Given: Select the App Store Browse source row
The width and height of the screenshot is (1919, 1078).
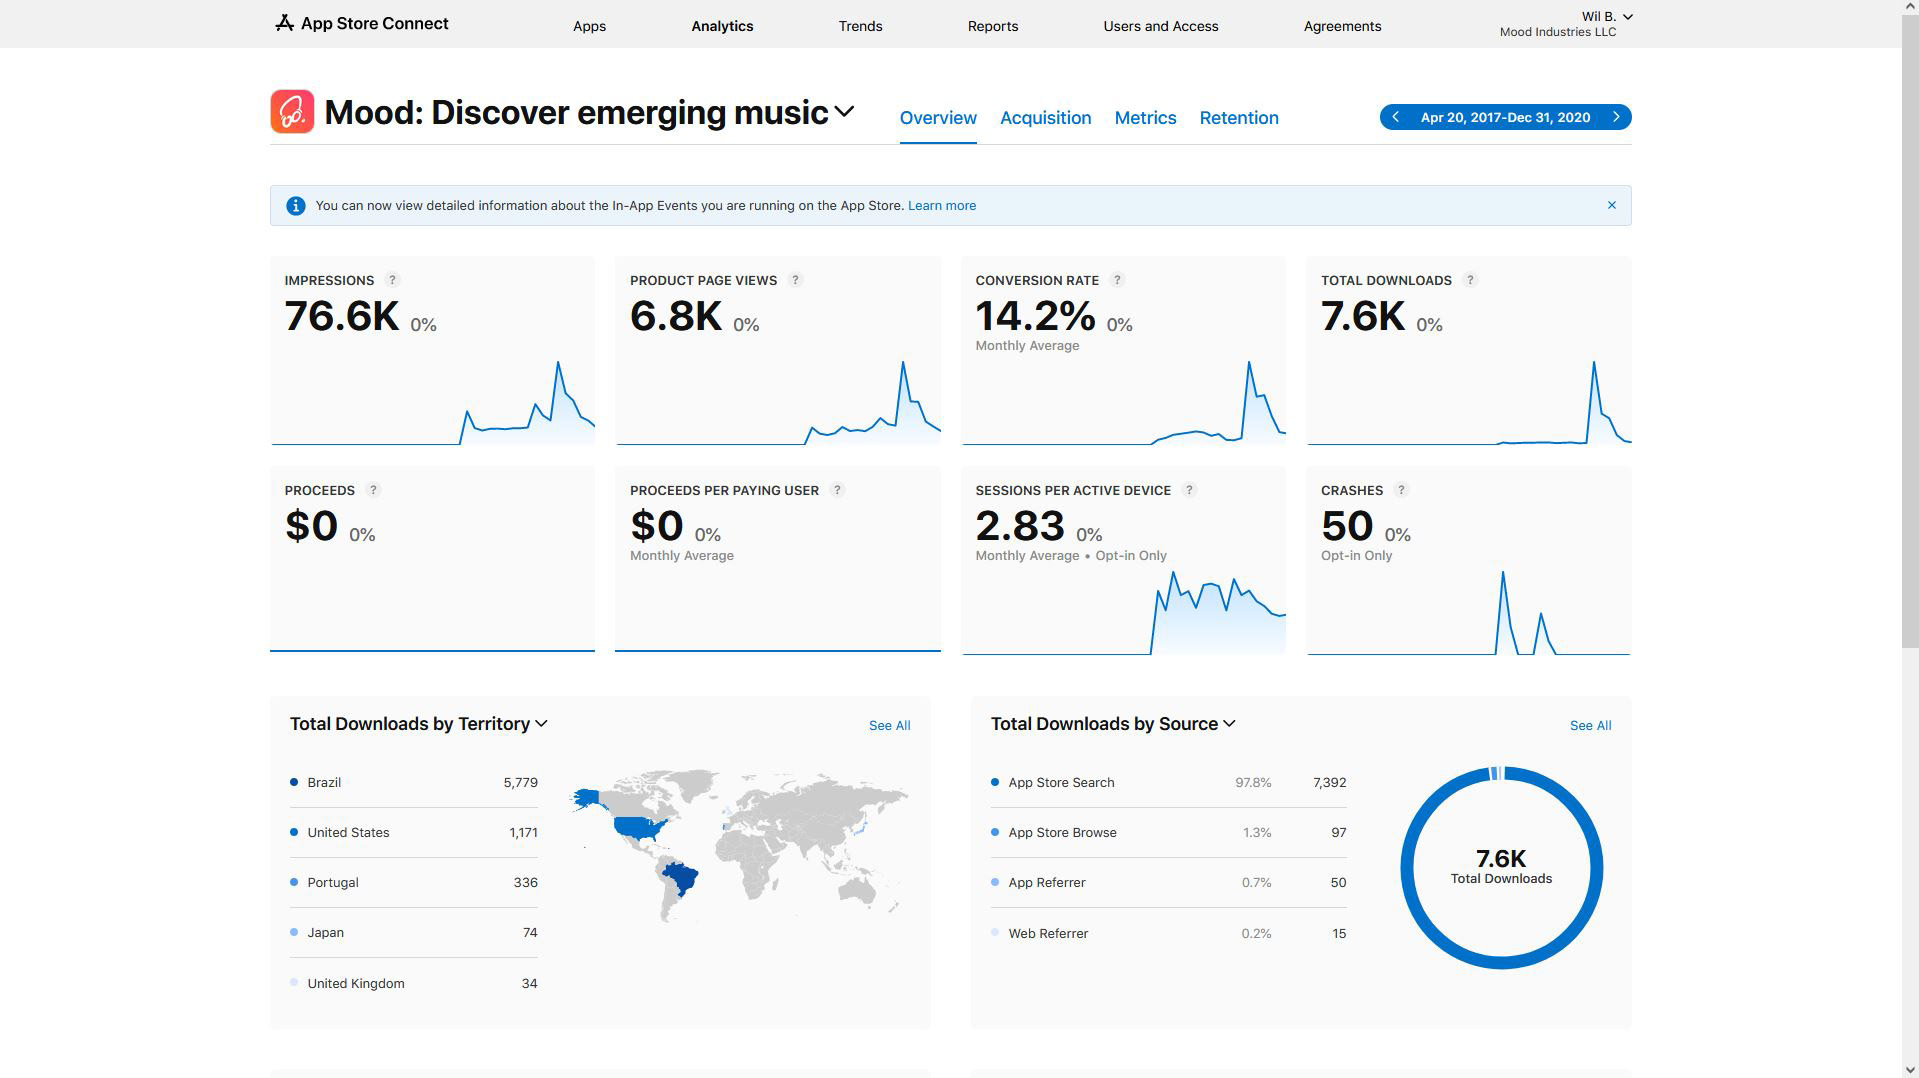Looking at the screenshot, I should point(1168,833).
